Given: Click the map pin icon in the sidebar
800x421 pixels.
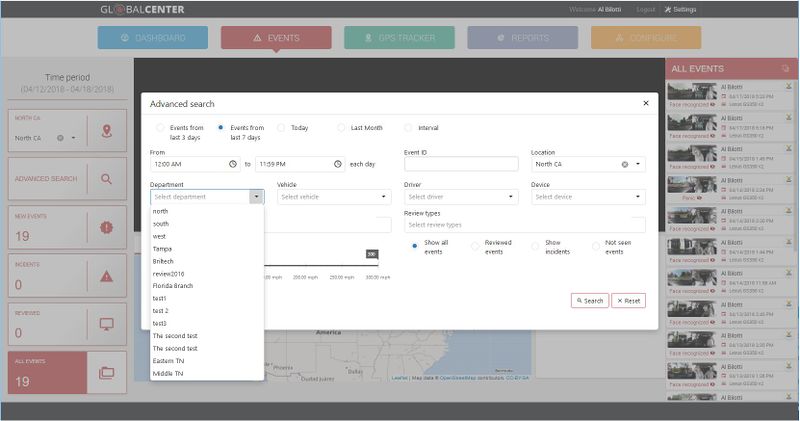Looking at the screenshot, I should pos(107,131).
